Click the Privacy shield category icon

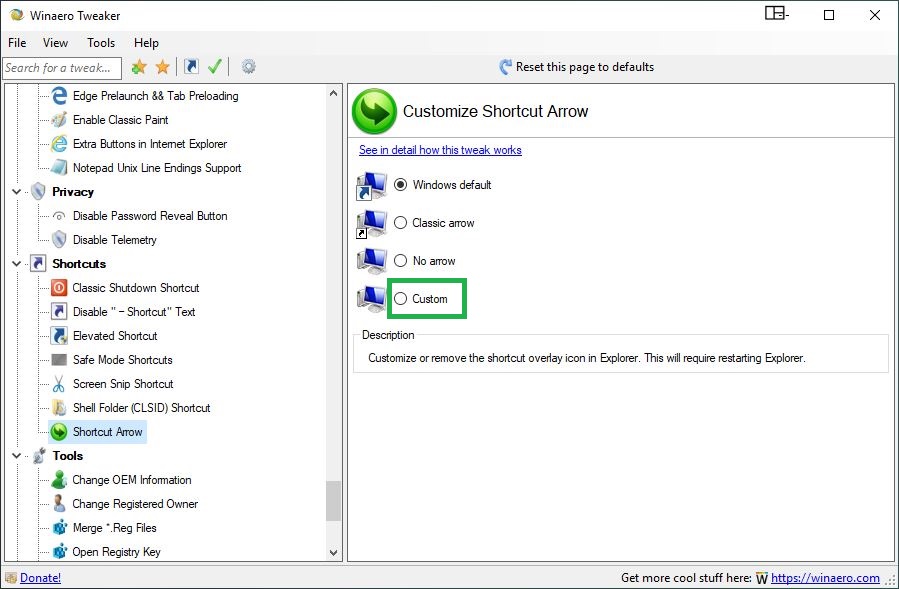(38, 192)
